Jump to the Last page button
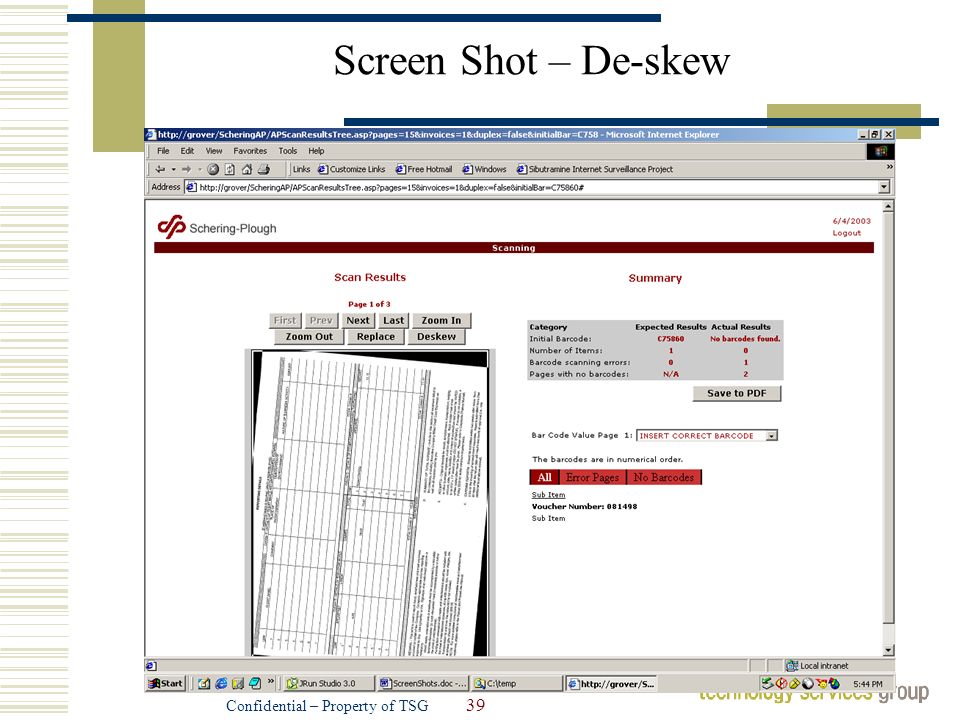 pos(393,321)
